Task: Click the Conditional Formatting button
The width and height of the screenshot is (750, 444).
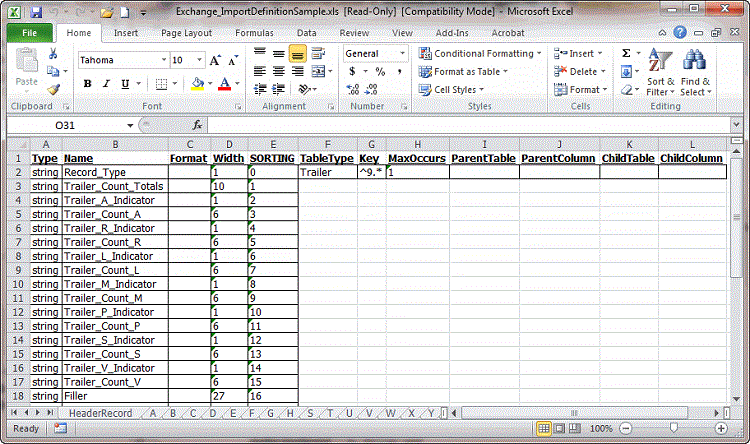Action: coord(480,53)
